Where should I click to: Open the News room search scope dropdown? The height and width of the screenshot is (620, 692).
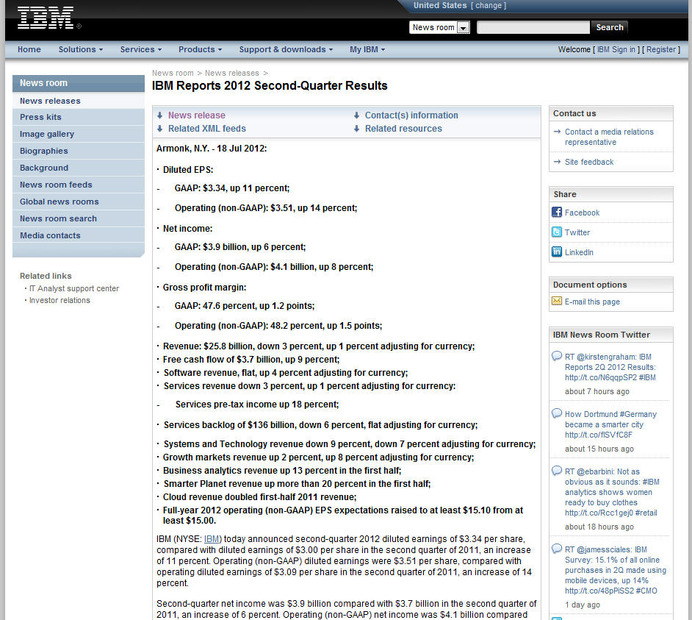click(440, 27)
